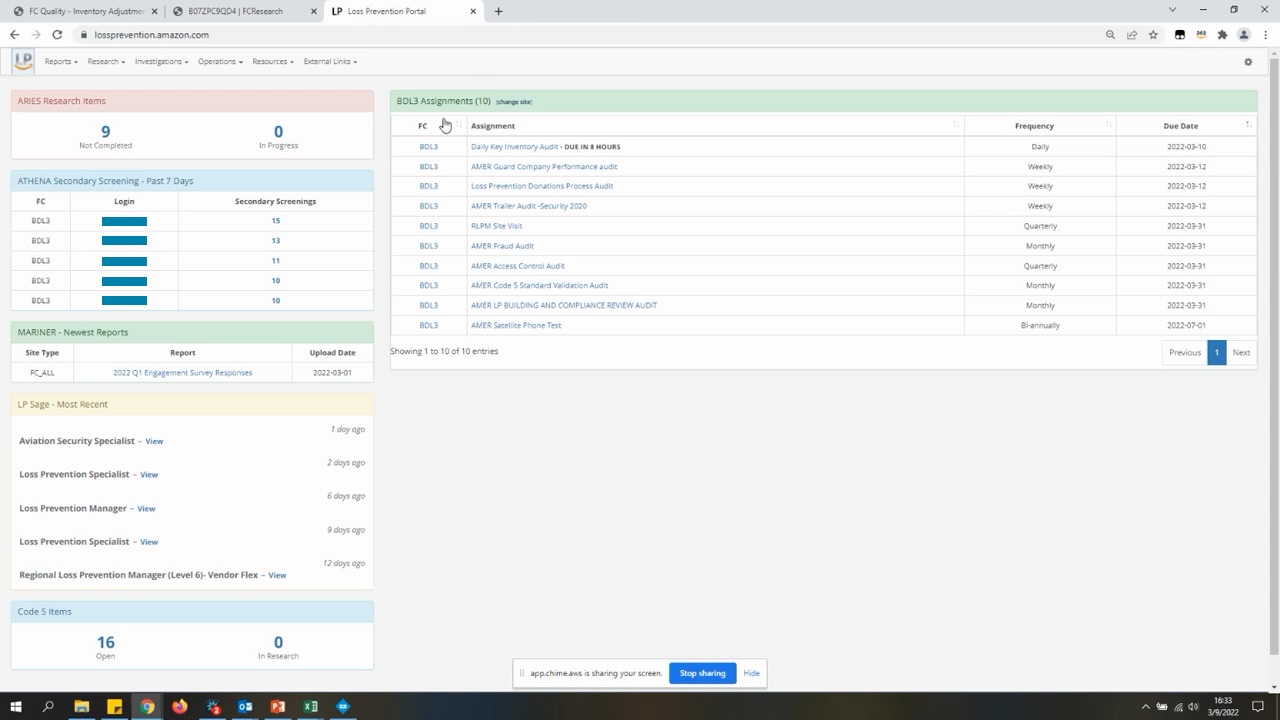Reload the page with the refresh icon
The height and width of the screenshot is (720, 1280).
click(57, 35)
